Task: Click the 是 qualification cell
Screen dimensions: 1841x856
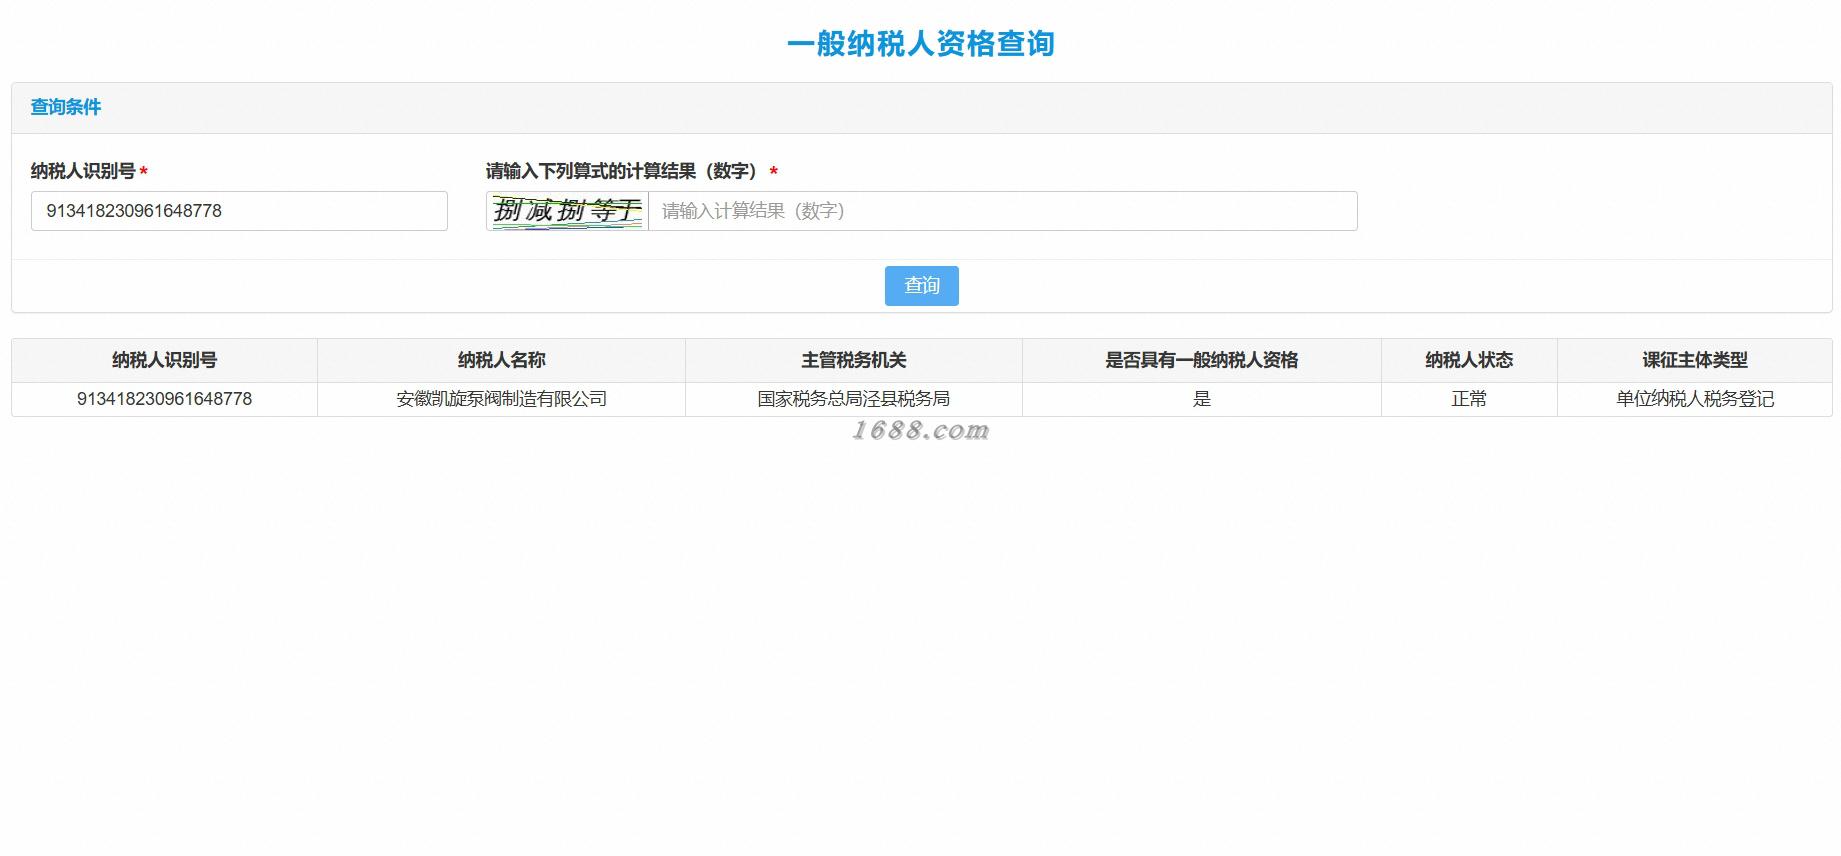Action: coord(1201,399)
